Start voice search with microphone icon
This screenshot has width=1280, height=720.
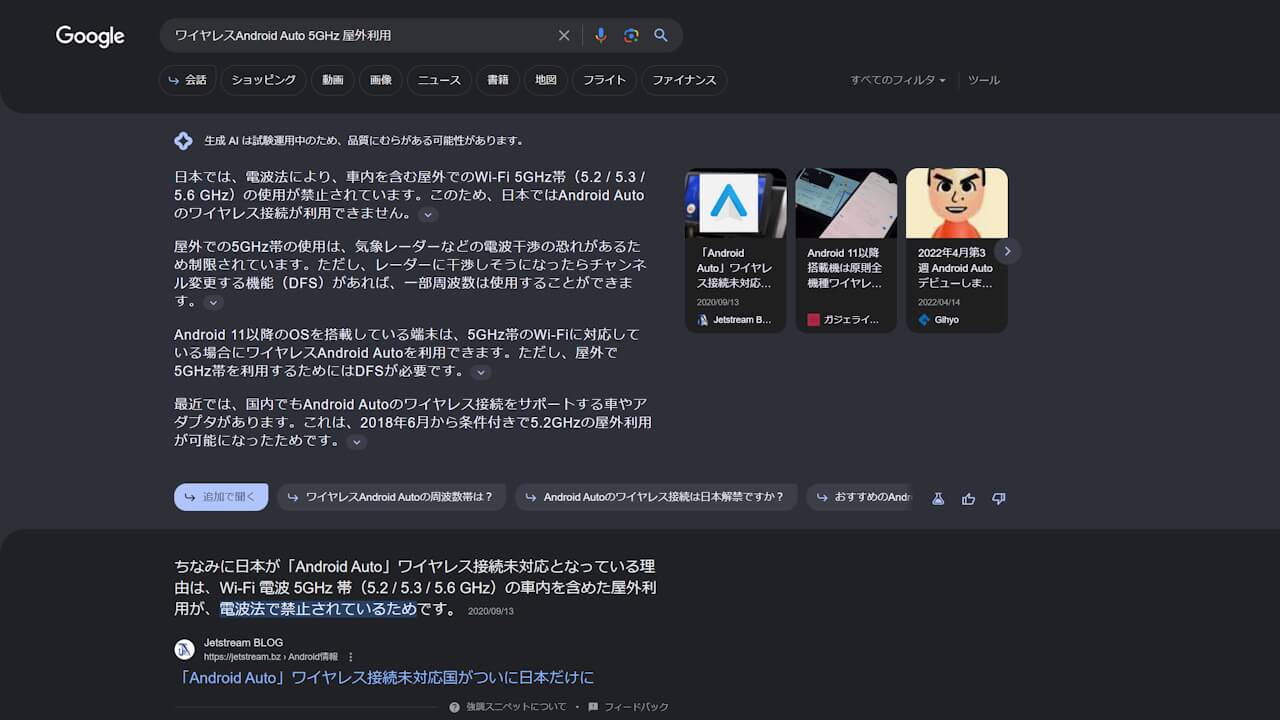click(x=600, y=35)
